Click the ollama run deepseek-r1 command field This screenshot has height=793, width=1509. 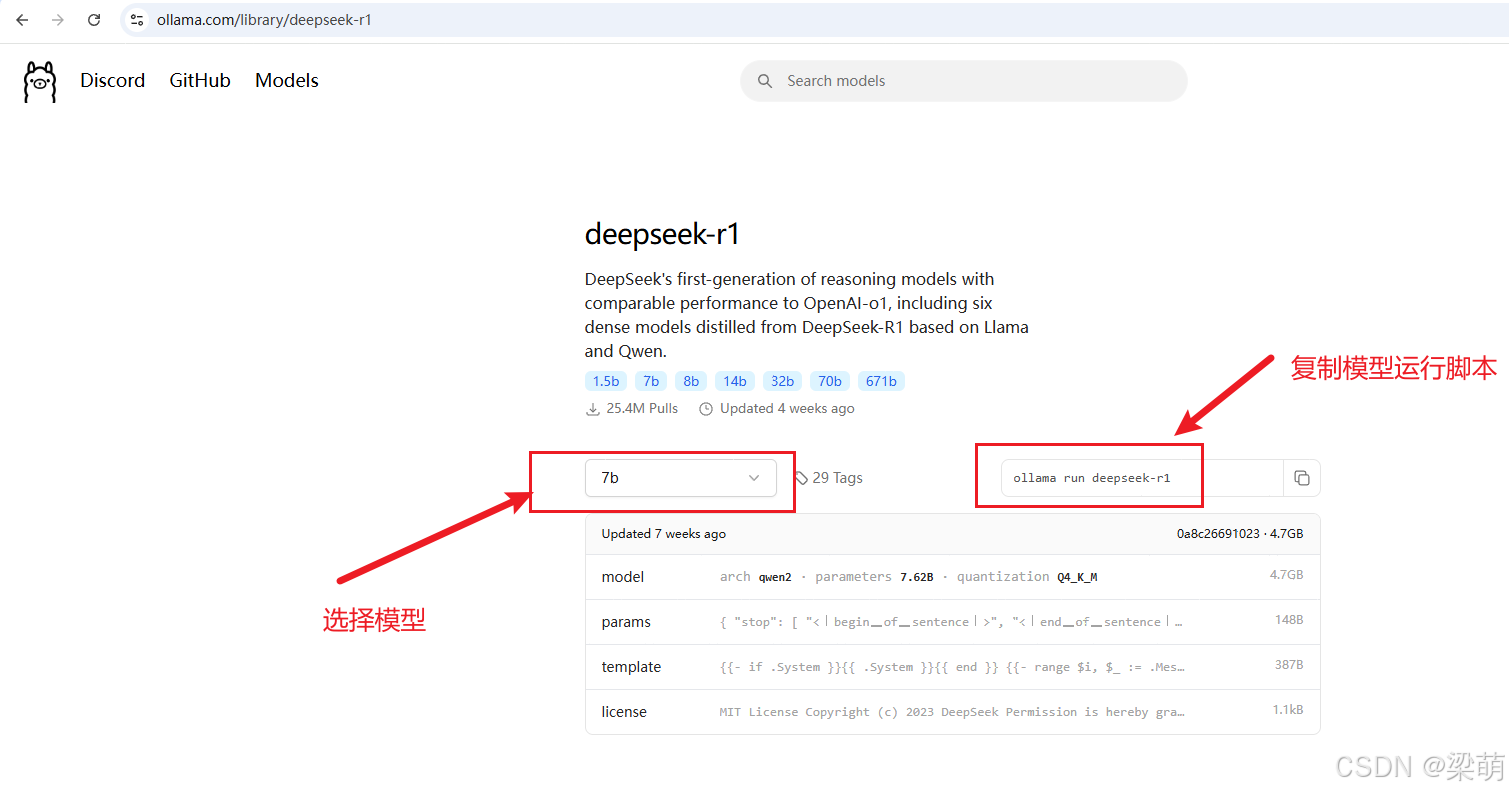point(1142,478)
